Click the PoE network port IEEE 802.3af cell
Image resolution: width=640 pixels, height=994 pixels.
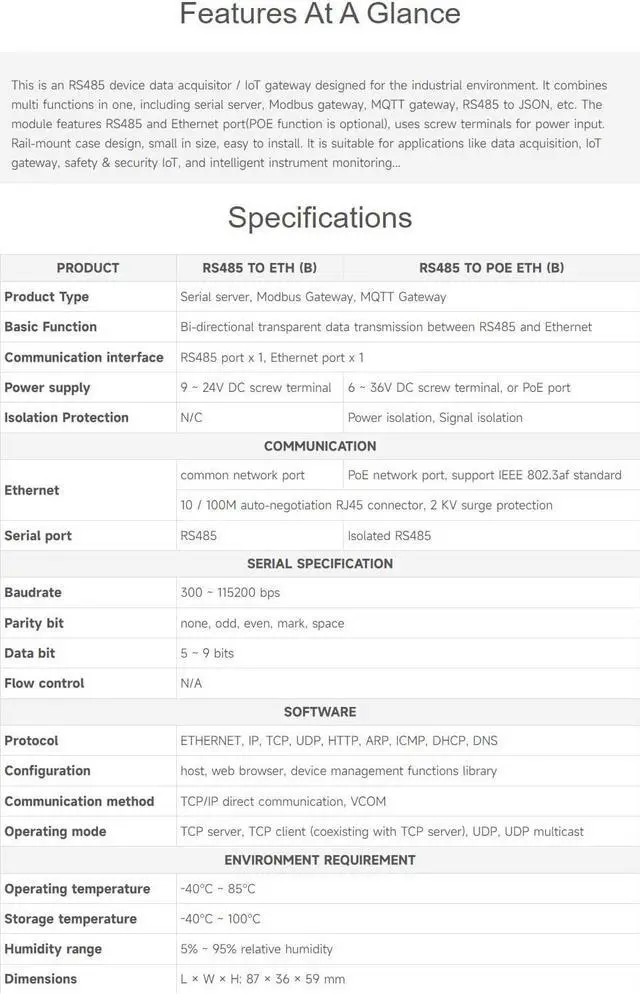pyautogui.click(x=485, y=475)
